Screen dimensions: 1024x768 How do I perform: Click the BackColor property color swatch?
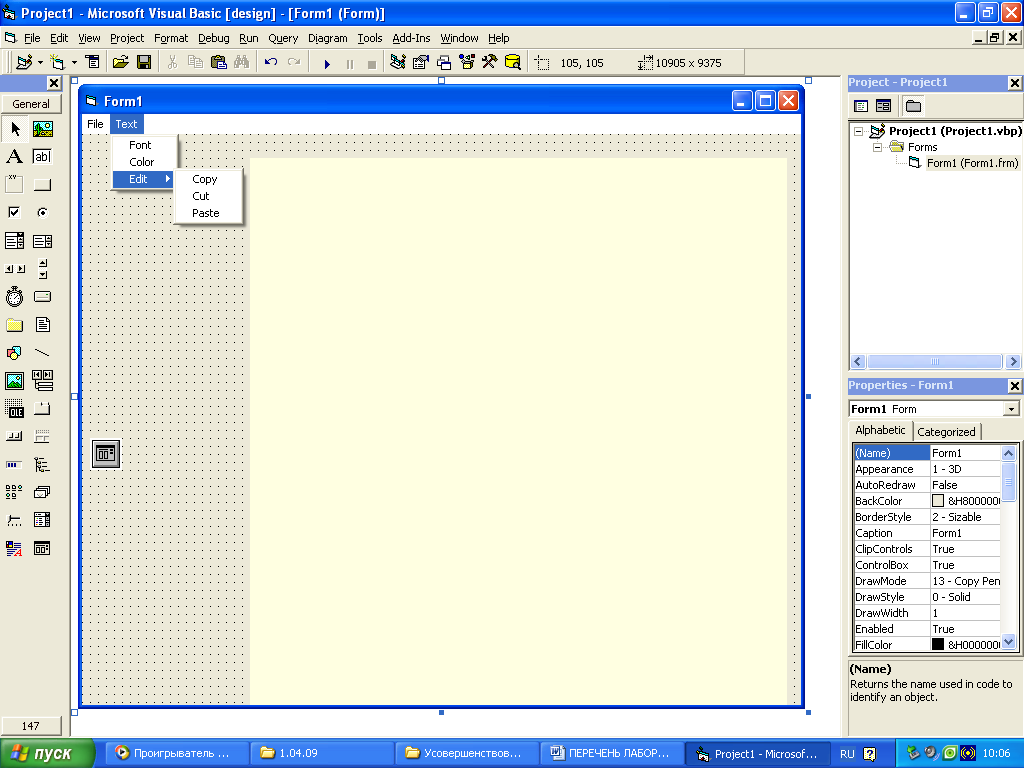[938, 501]
